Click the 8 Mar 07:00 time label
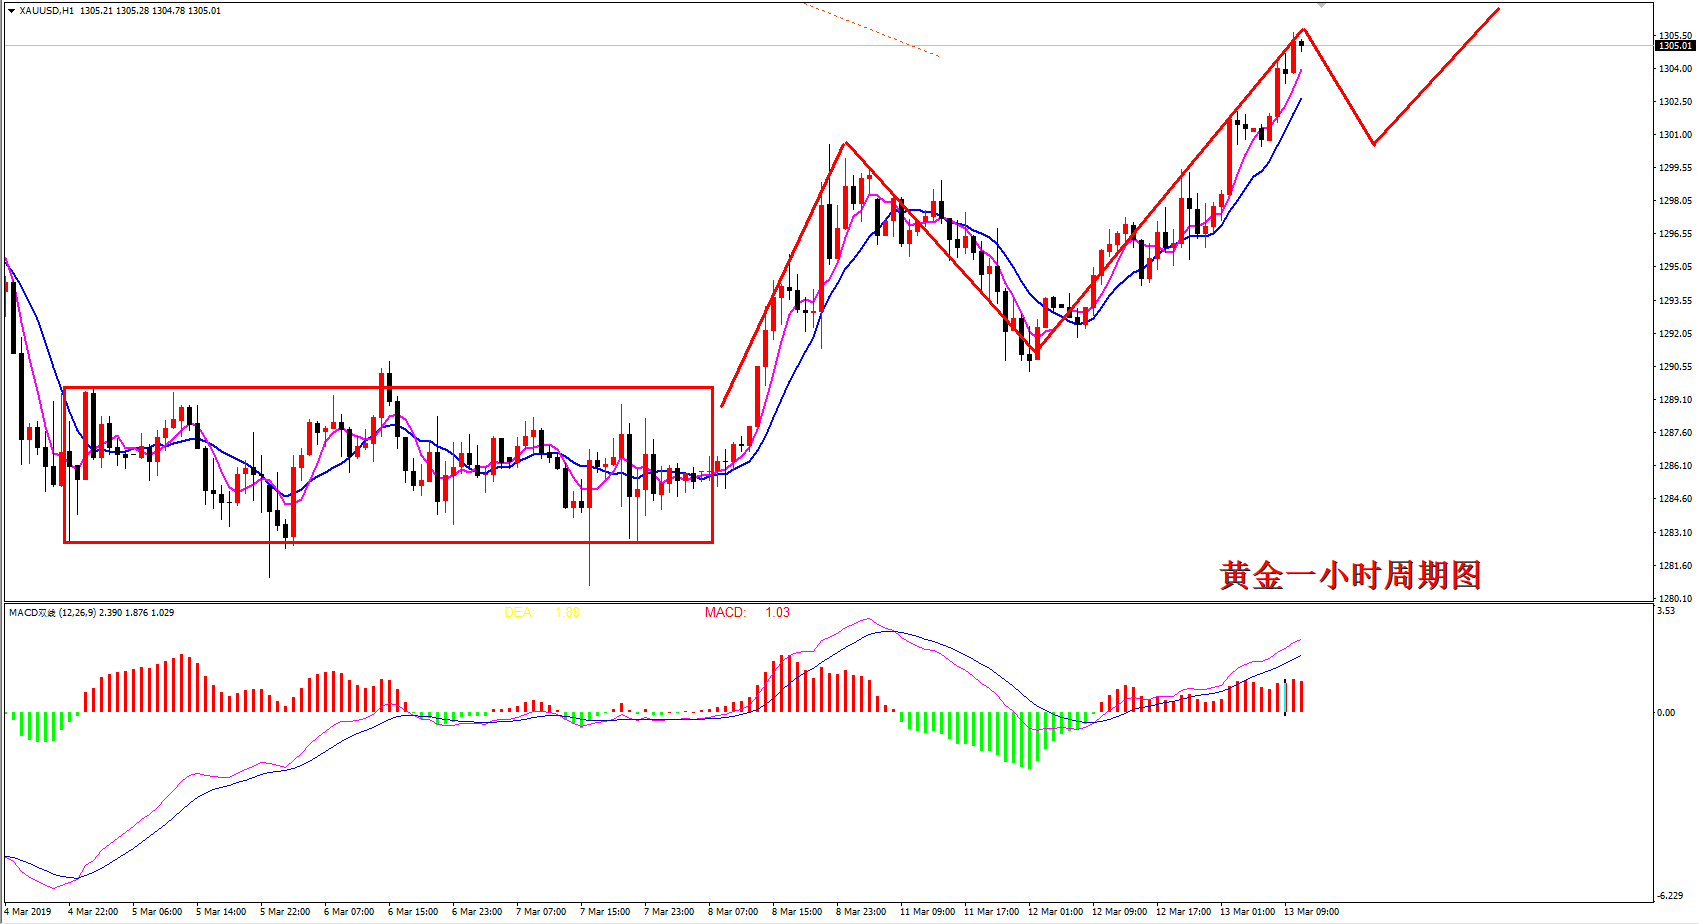The height and width of the screenshot is (924, 1699). coord(733,912)
